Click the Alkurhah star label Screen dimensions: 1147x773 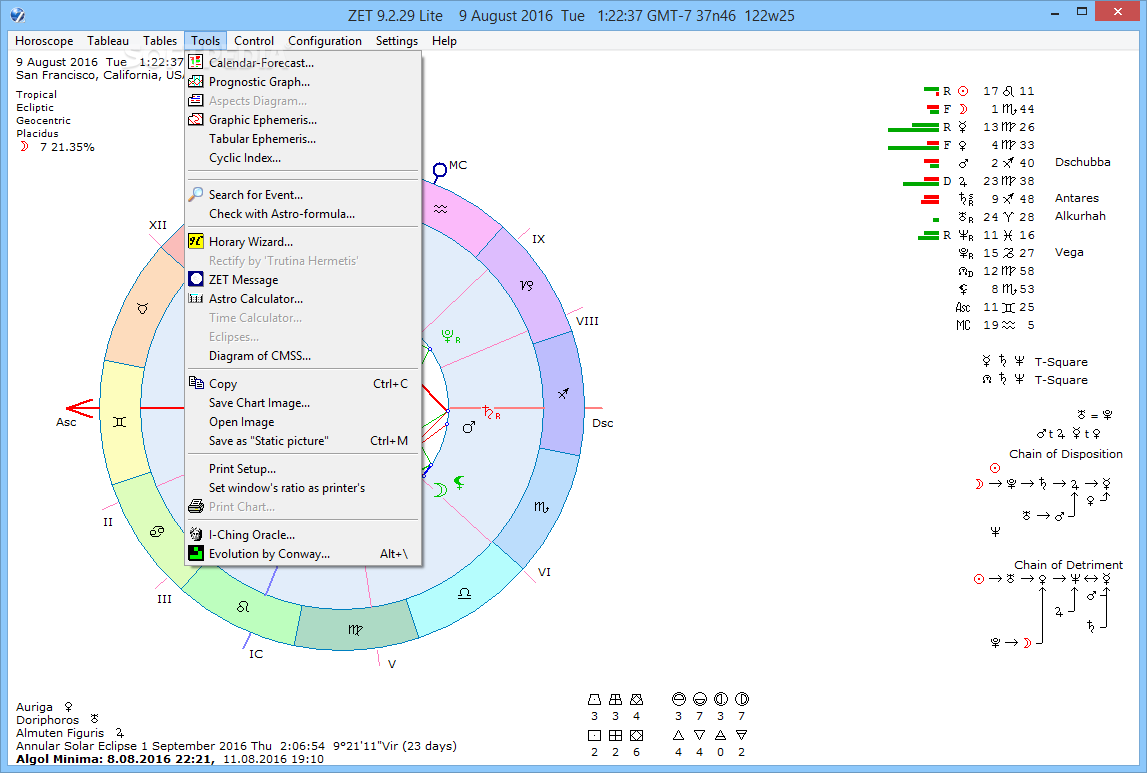(x=1080, y=216)
